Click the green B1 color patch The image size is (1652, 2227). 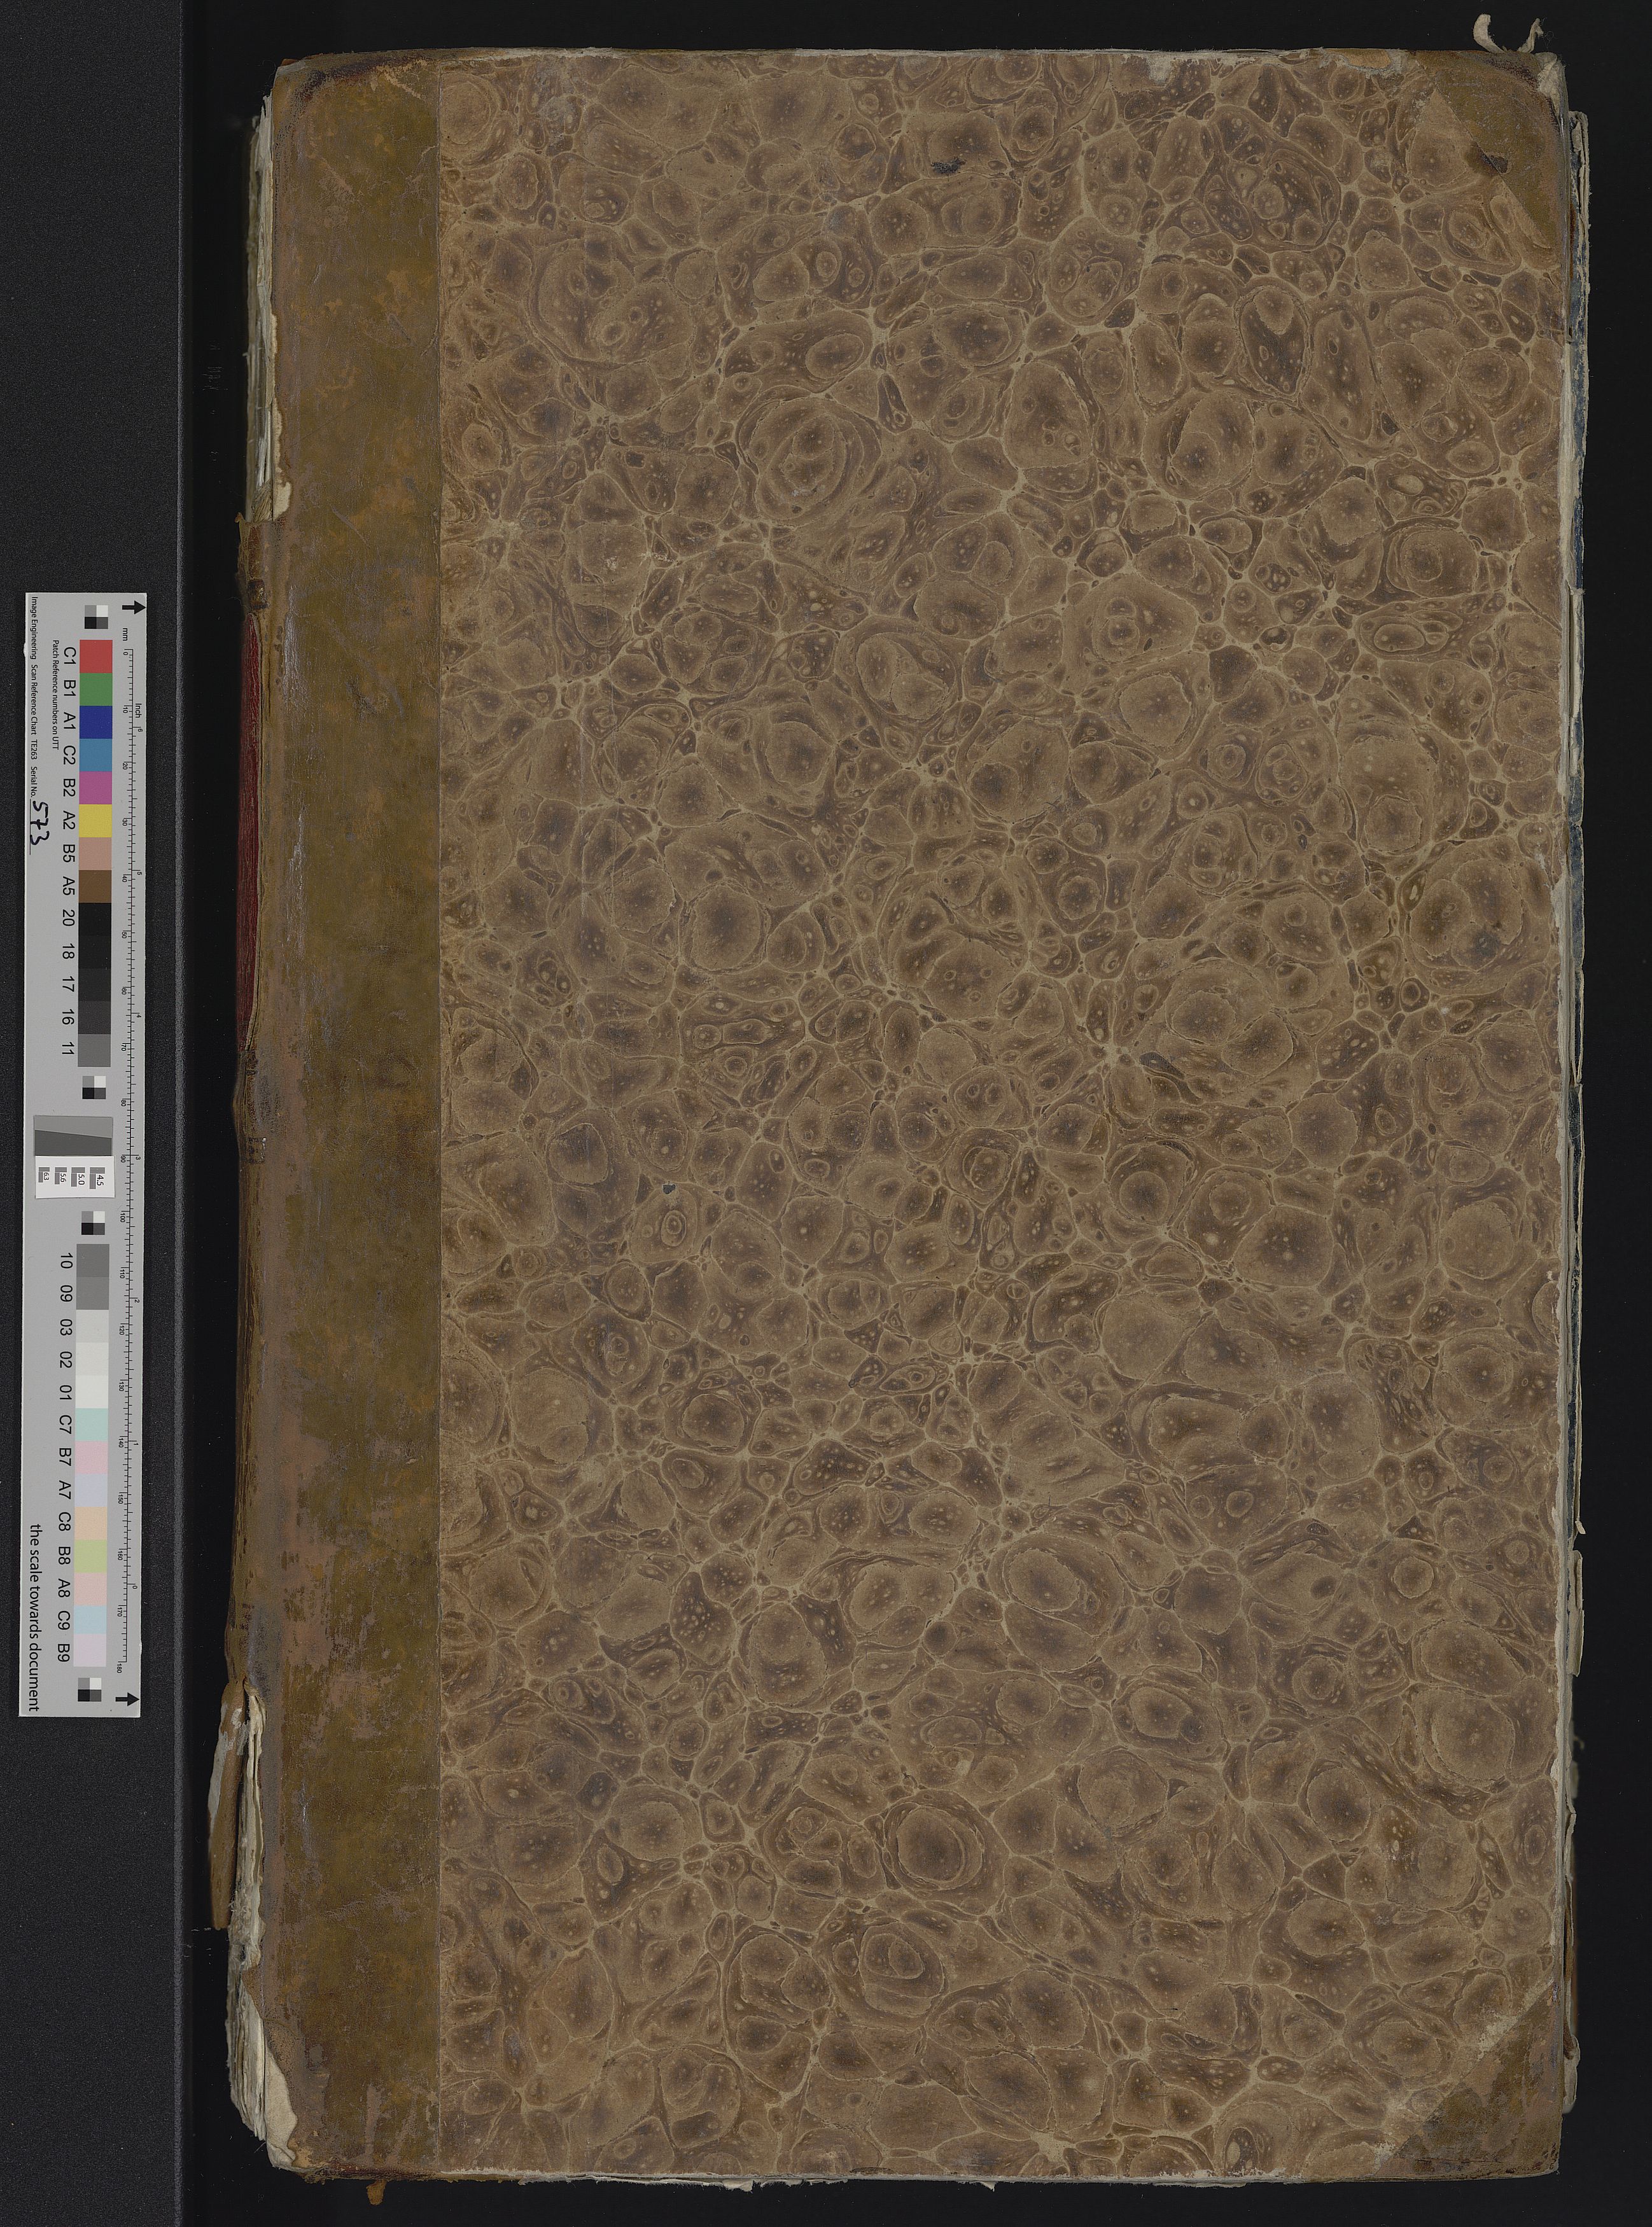pyautogui.click(x=96, y=690)
